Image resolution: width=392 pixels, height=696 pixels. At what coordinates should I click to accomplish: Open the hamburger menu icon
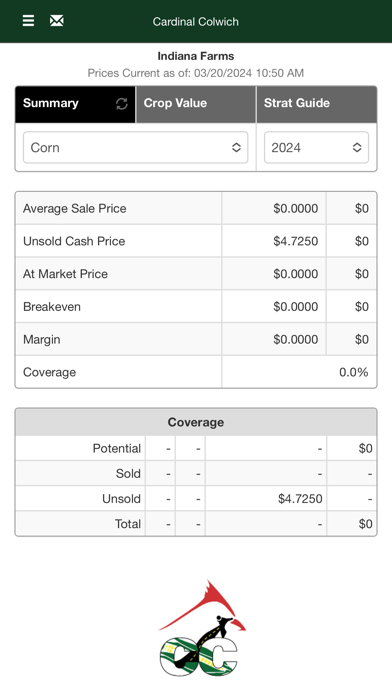[x=28, y=21]
